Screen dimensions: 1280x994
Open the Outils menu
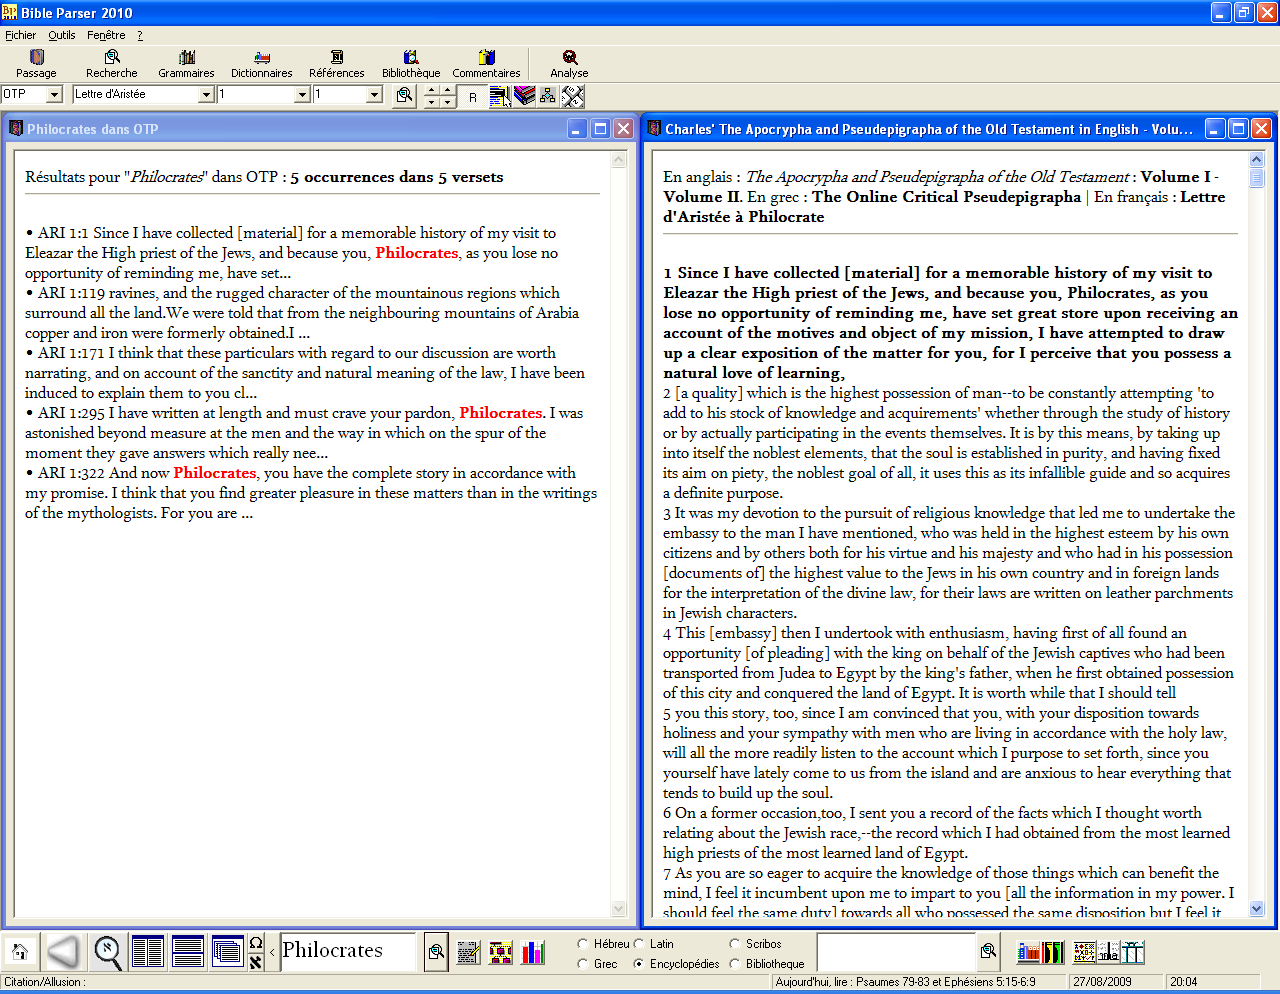pos(62,35)
